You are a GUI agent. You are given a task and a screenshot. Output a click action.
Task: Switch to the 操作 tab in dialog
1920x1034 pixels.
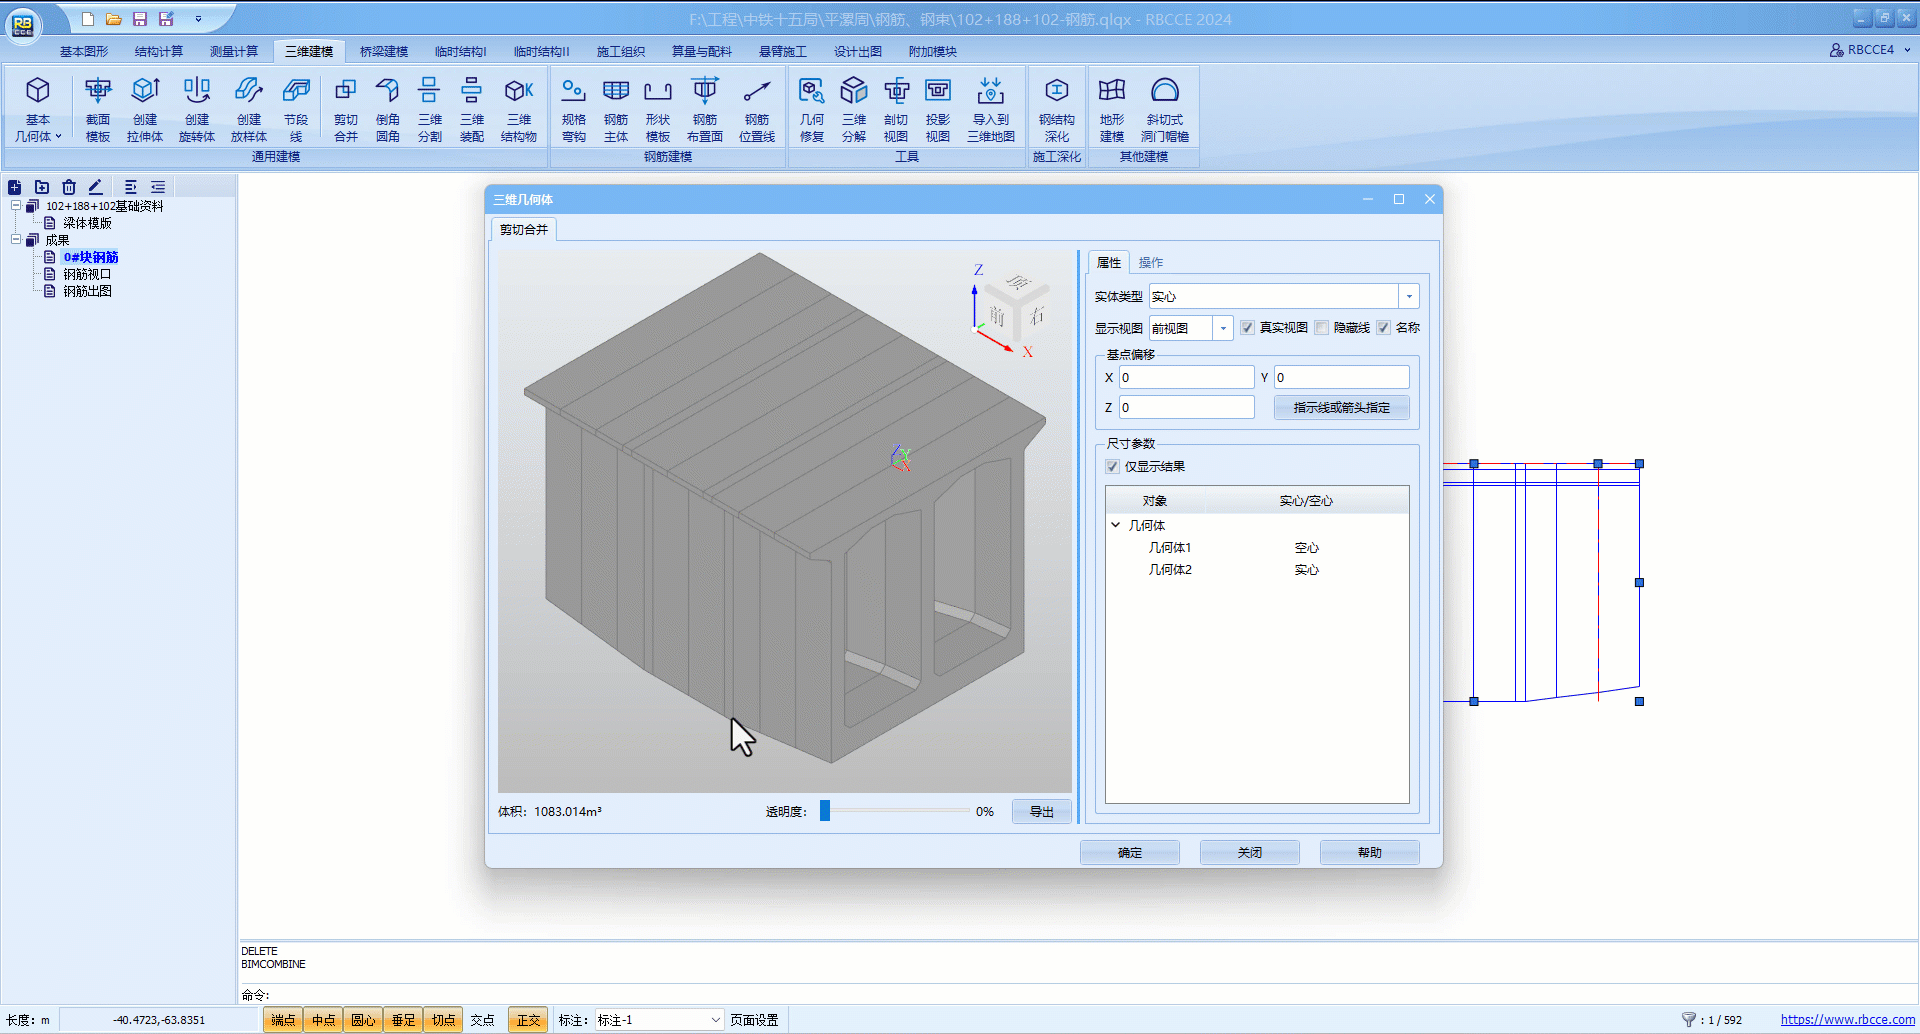click(1151, 263)
